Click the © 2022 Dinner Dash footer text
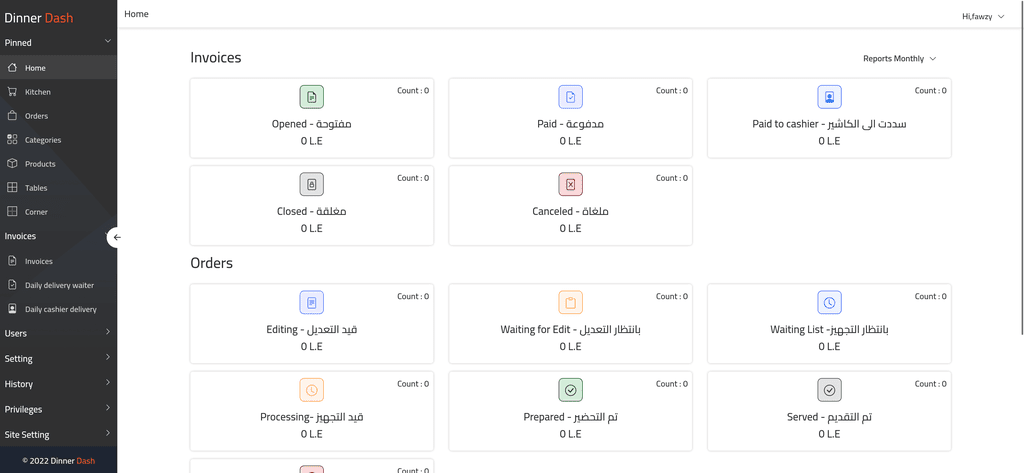This screenshot has width=1024, height=473. coord(58,461)
